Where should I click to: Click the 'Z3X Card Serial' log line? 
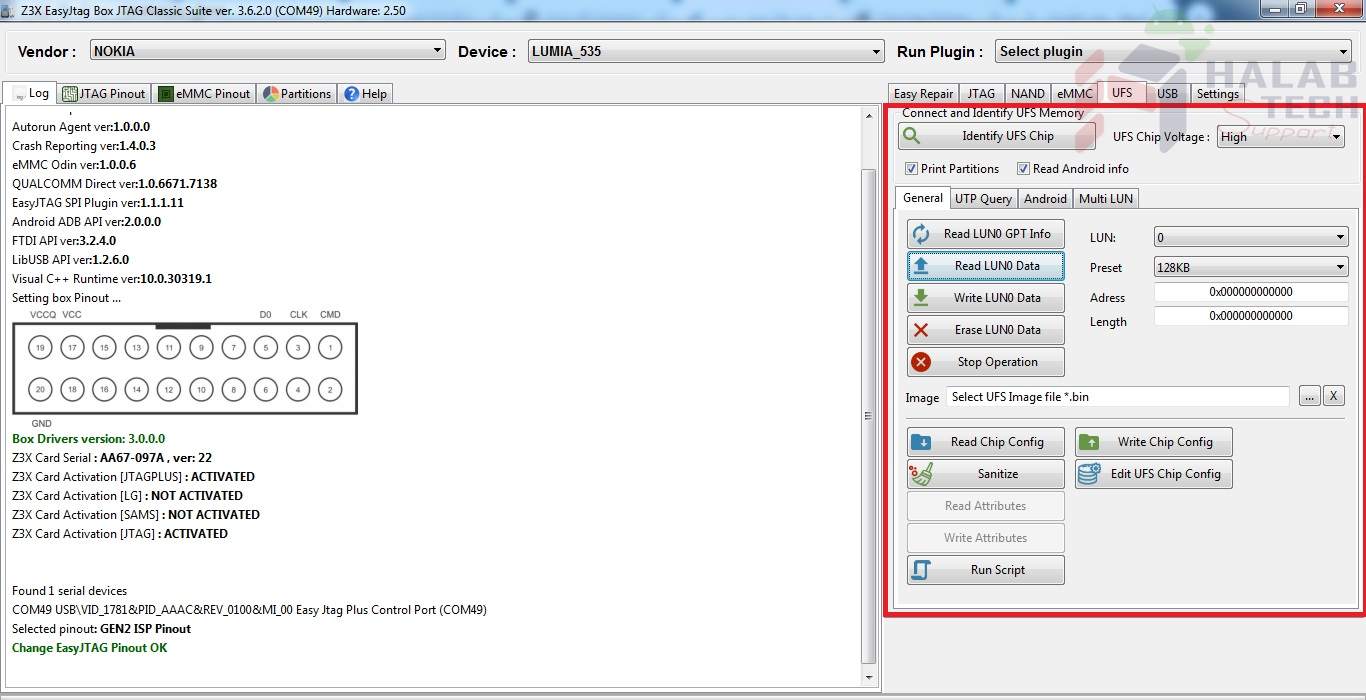click(112, 458)
